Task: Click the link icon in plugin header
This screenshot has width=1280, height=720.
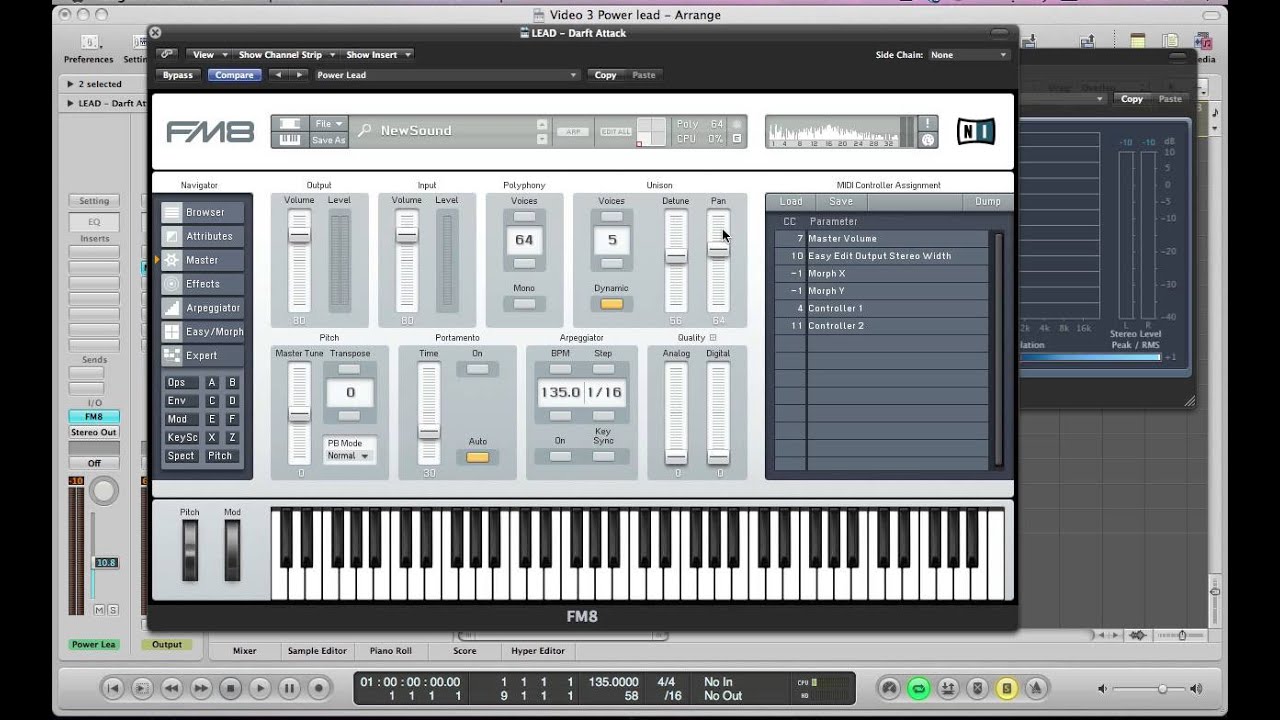Action: [166, 54]
